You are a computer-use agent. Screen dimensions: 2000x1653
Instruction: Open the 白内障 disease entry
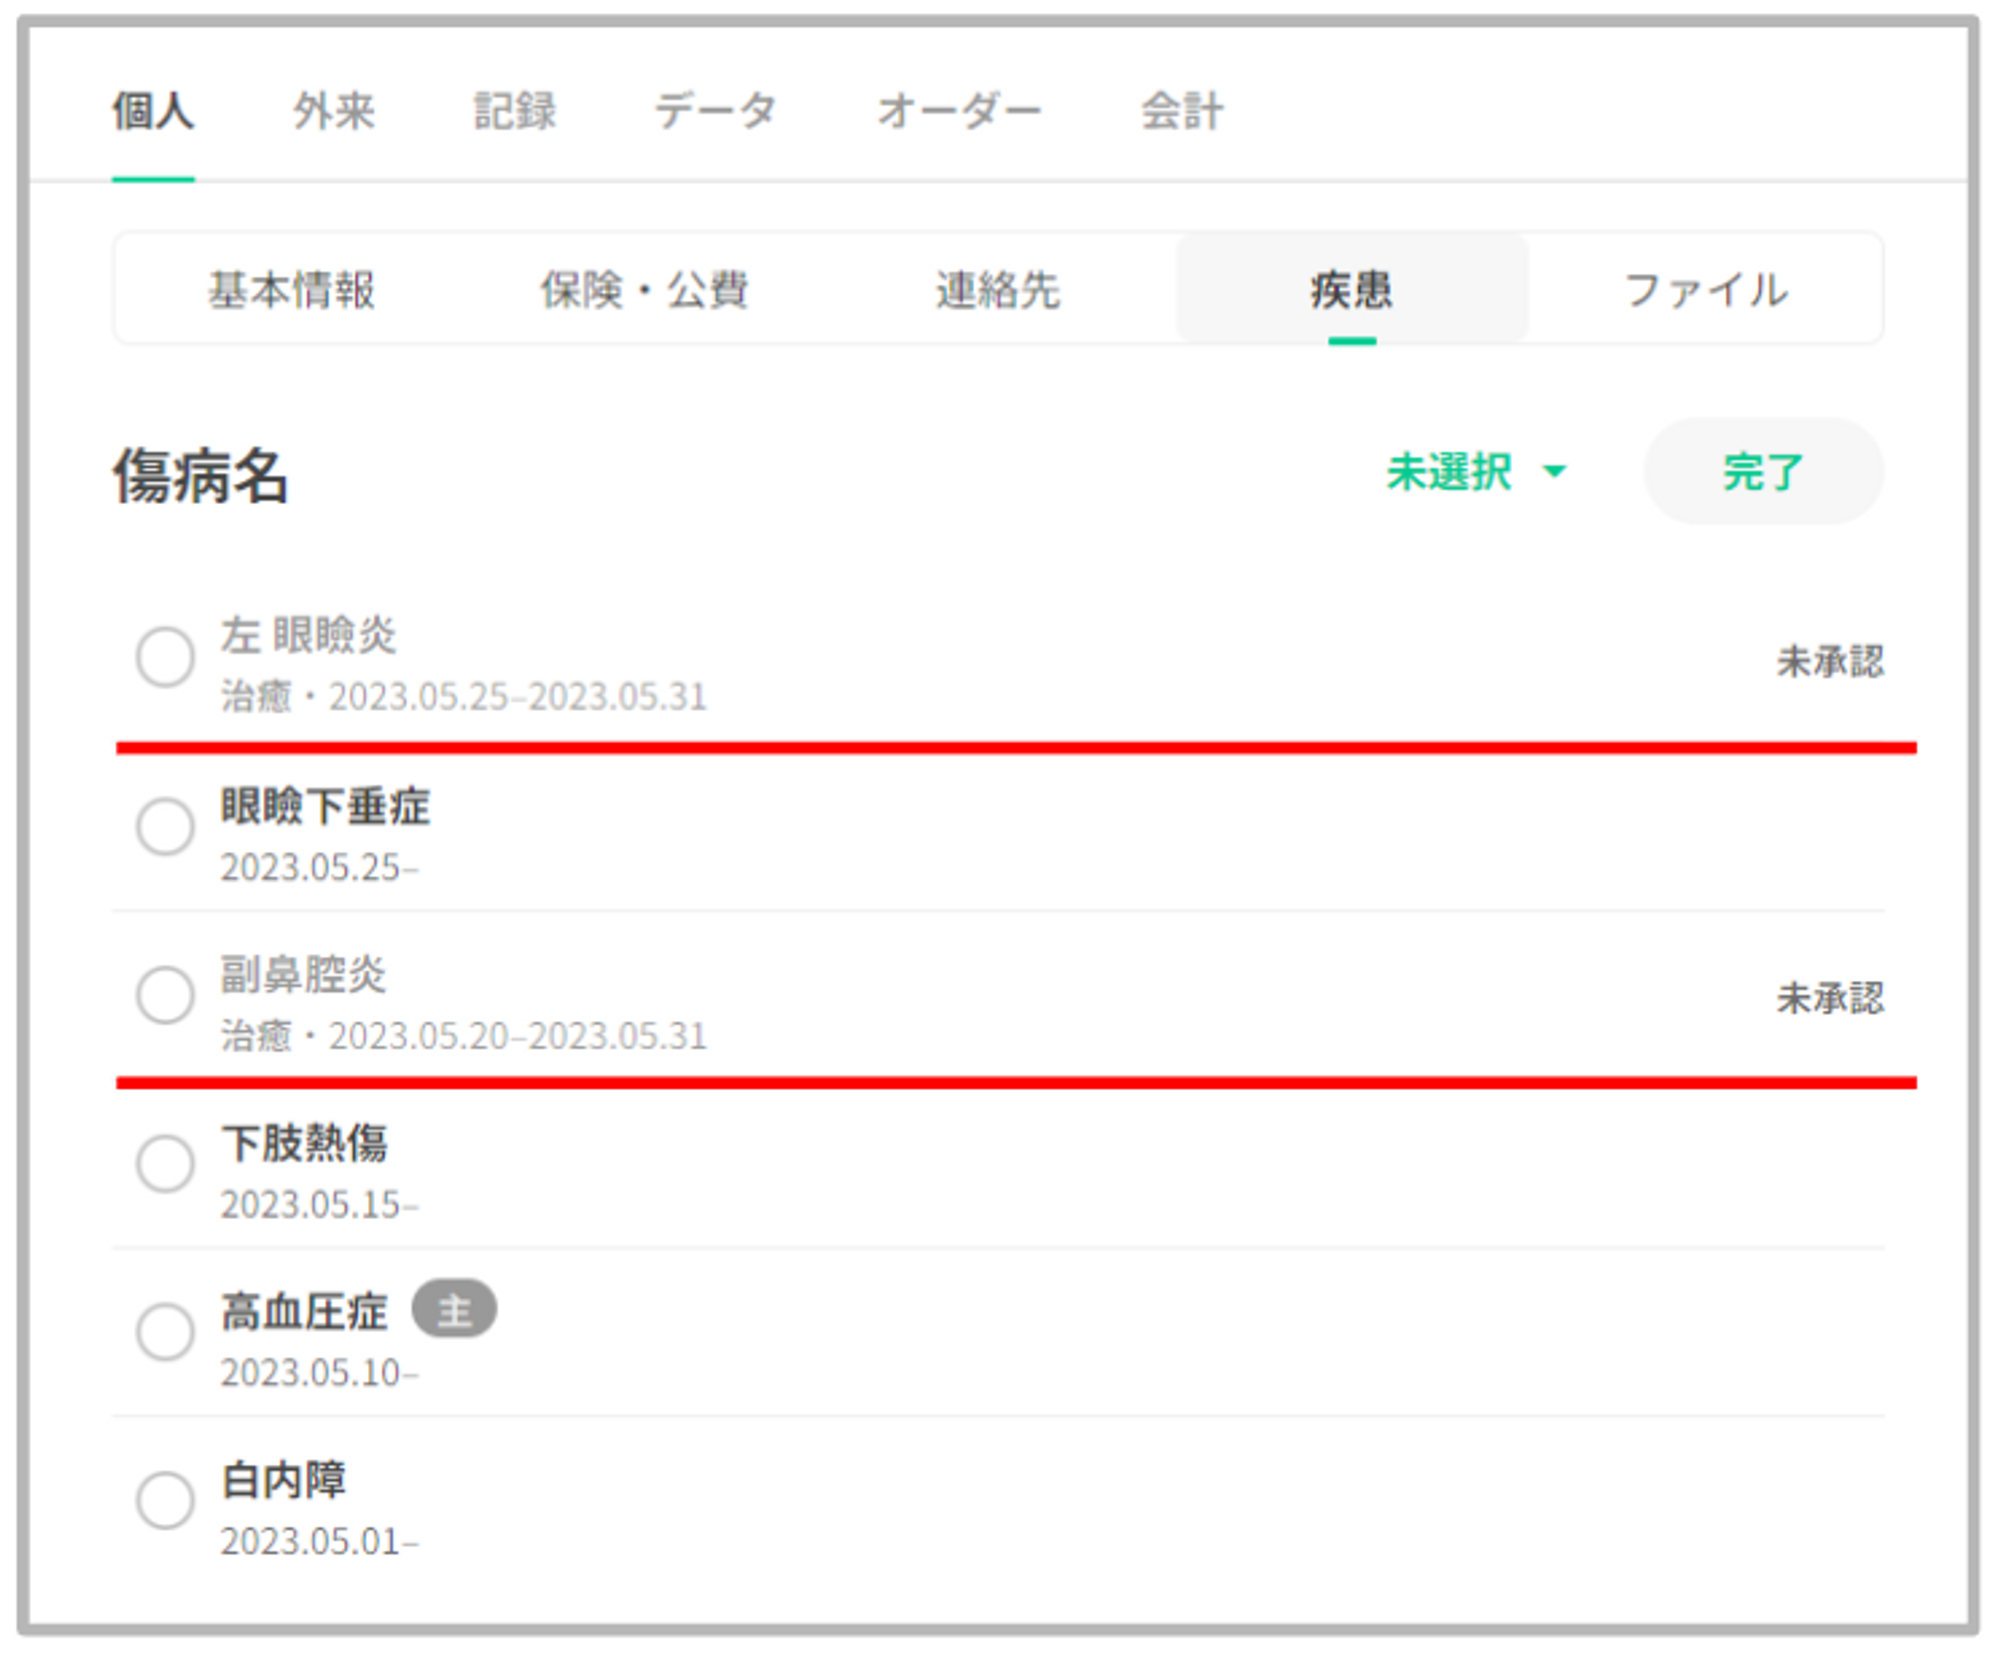point(284,1480)
